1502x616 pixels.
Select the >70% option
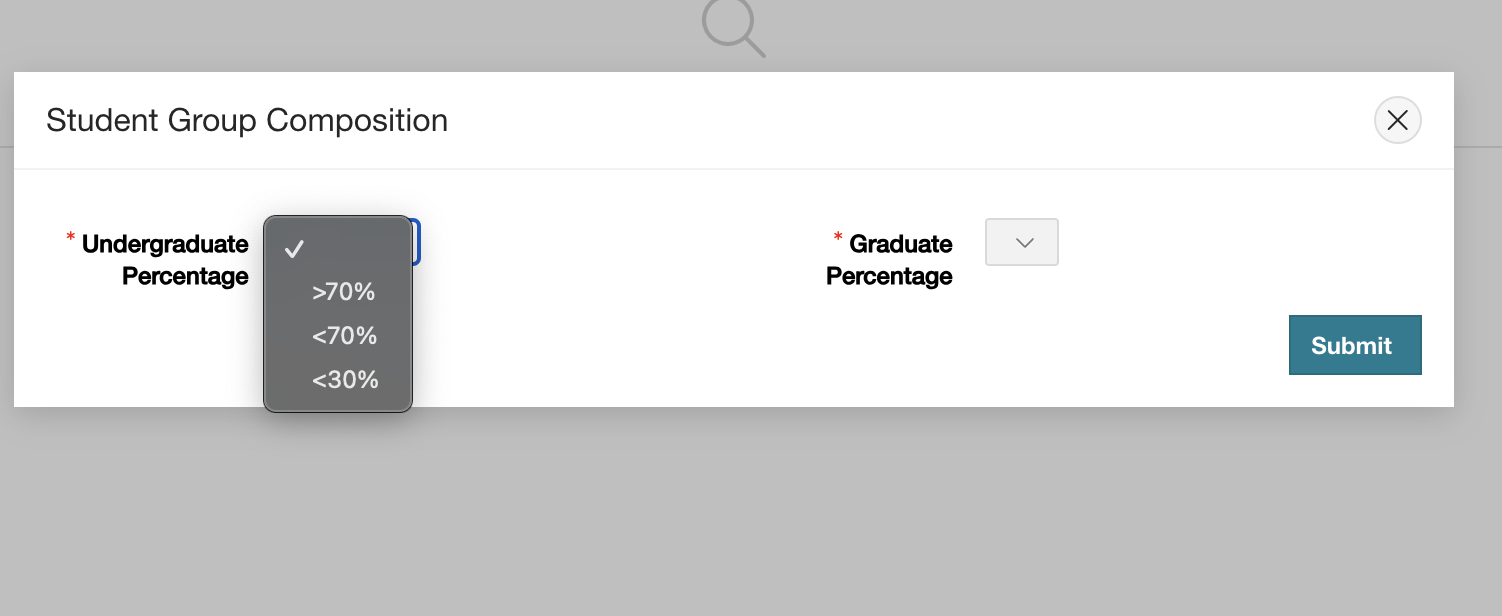tap(343, 292)
